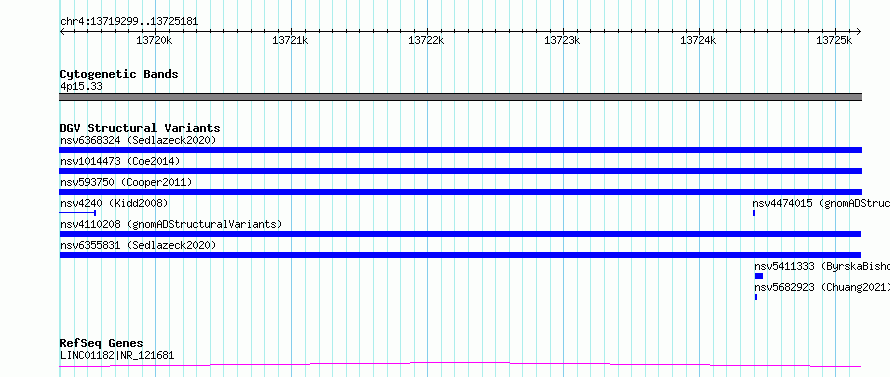The image size is (890, 377).
Task: Click the 13721k ruler tick label
Action: point(290,40)
